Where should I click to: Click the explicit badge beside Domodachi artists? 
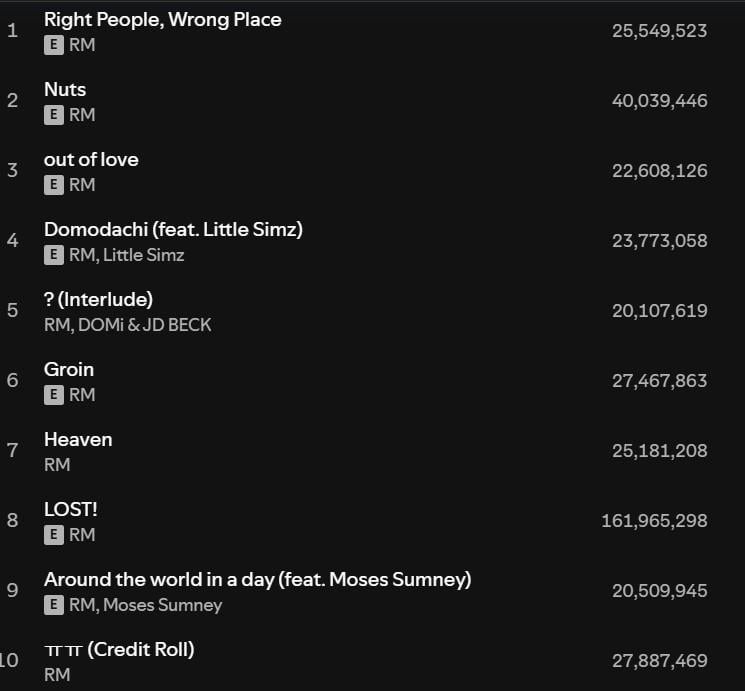tap(54, 255)
